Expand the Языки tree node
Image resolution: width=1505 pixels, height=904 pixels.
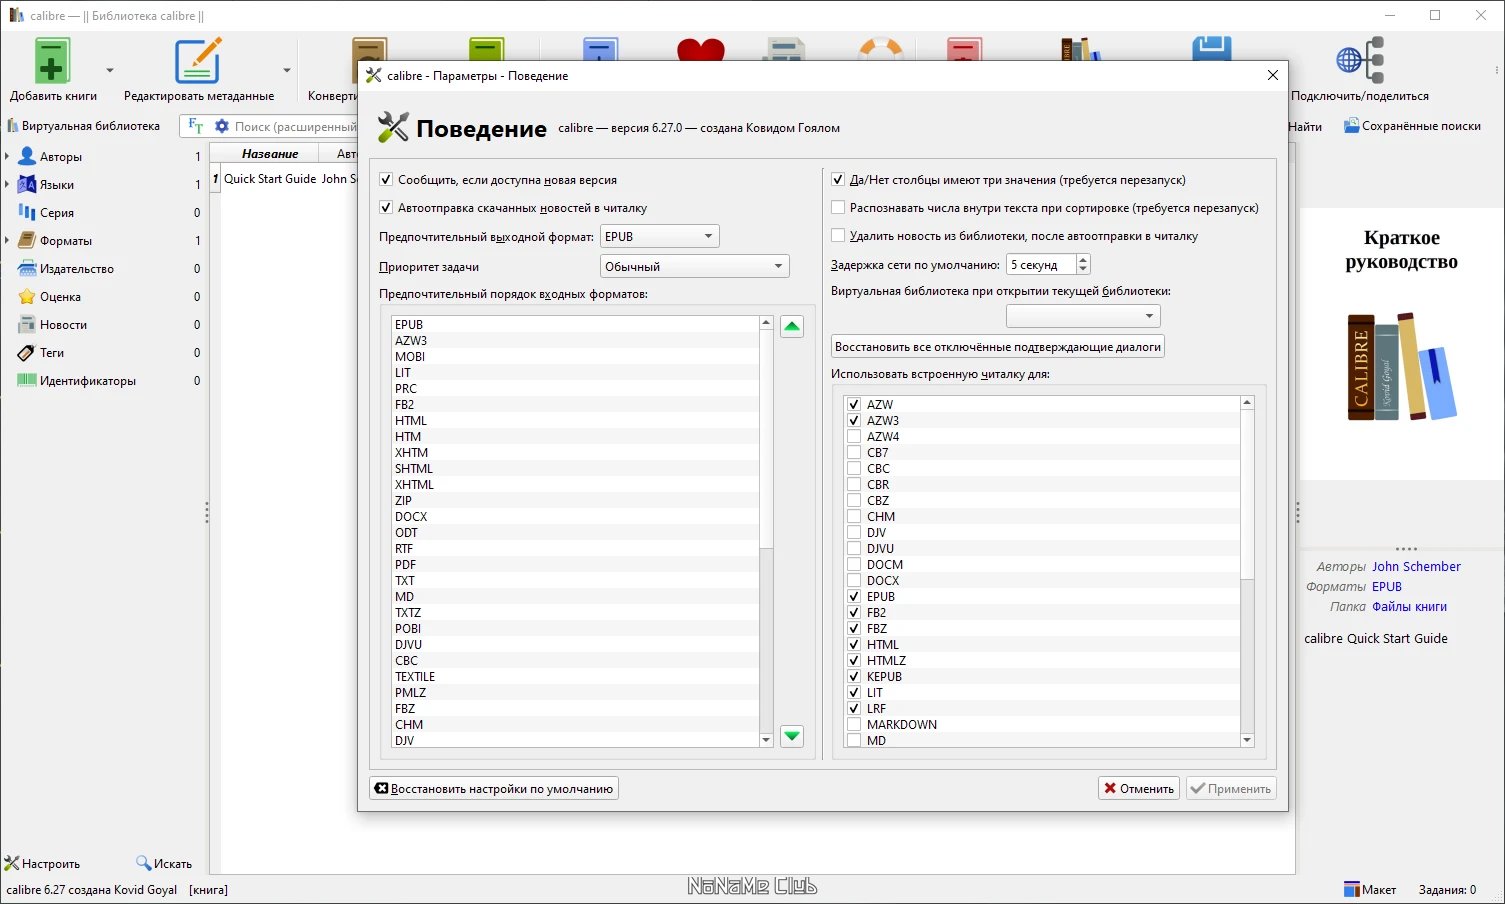coord(7,185)
